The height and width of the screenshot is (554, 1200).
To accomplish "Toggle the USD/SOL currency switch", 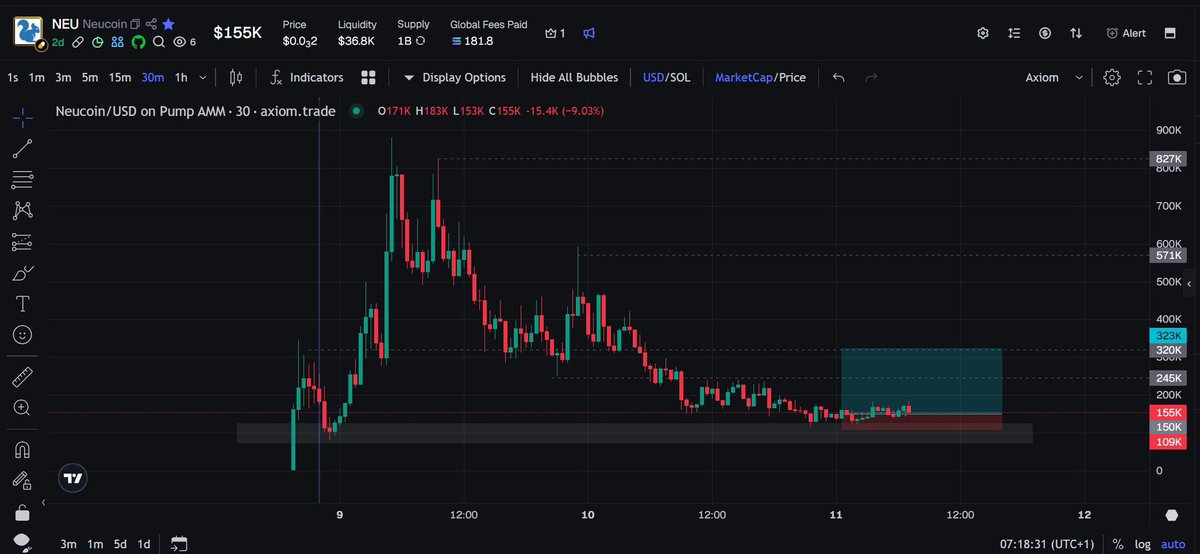I will click(x=666, y=77).
